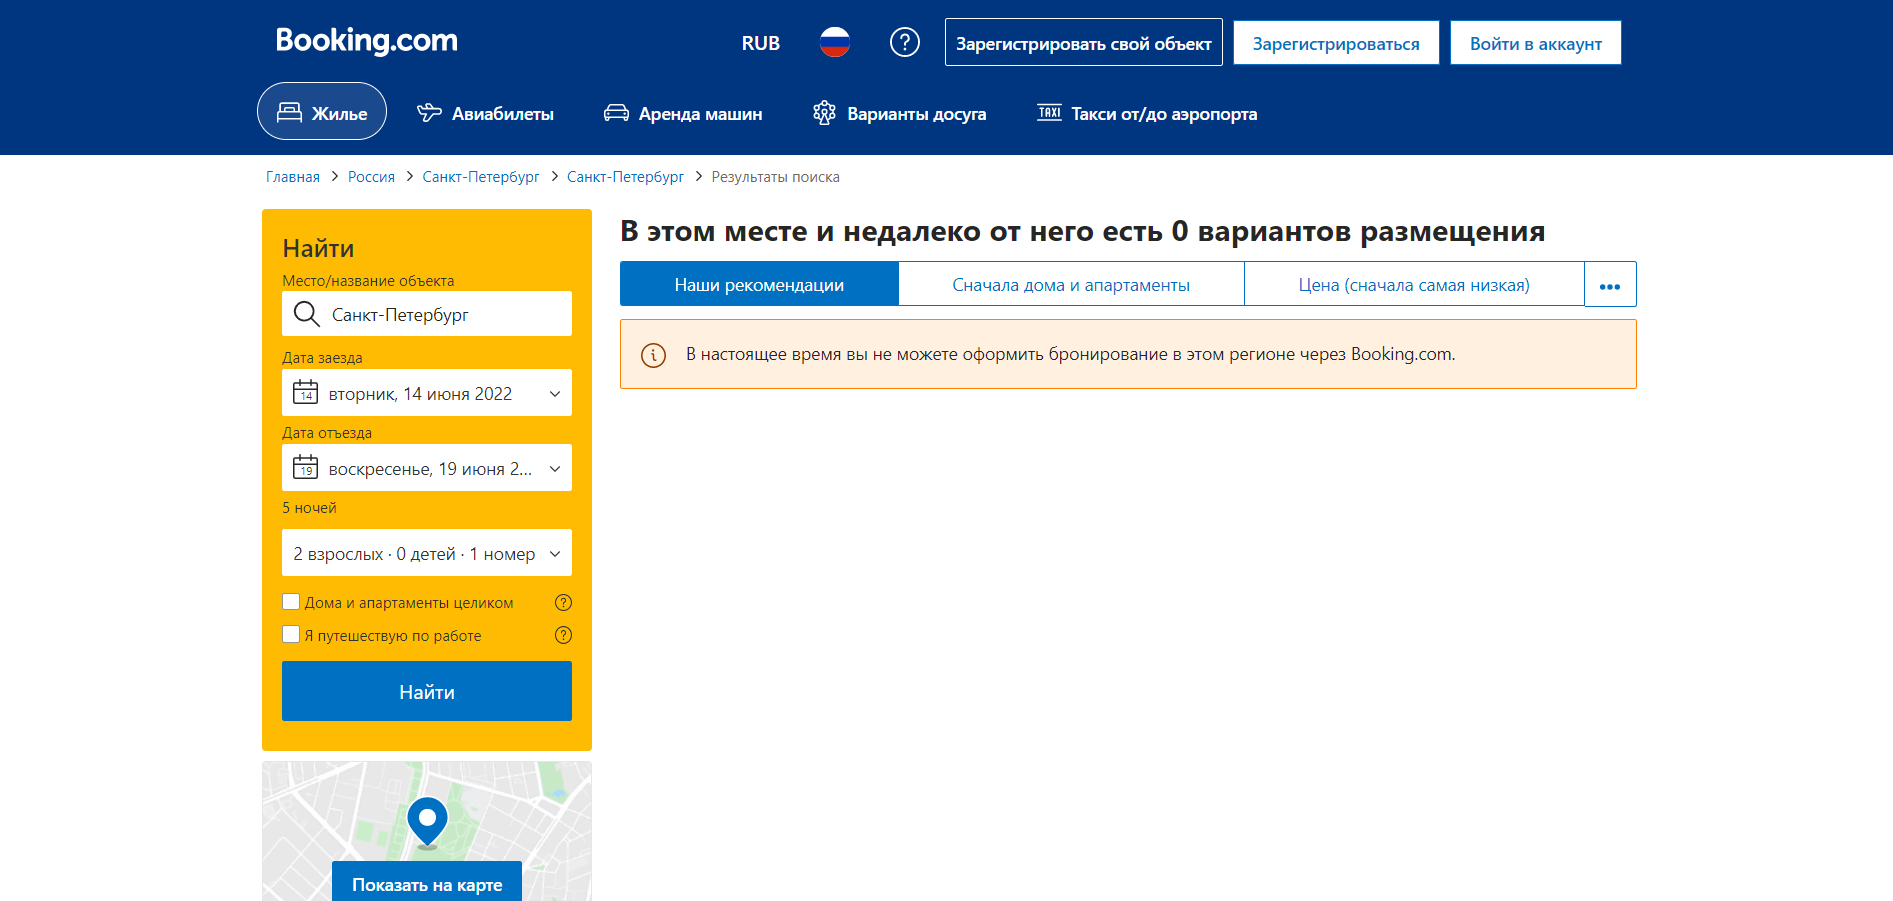This screenshot has height=901, width=1893.
Task: Click help icon beside Дома и апартаменты целиком
Action: [564, 602]
